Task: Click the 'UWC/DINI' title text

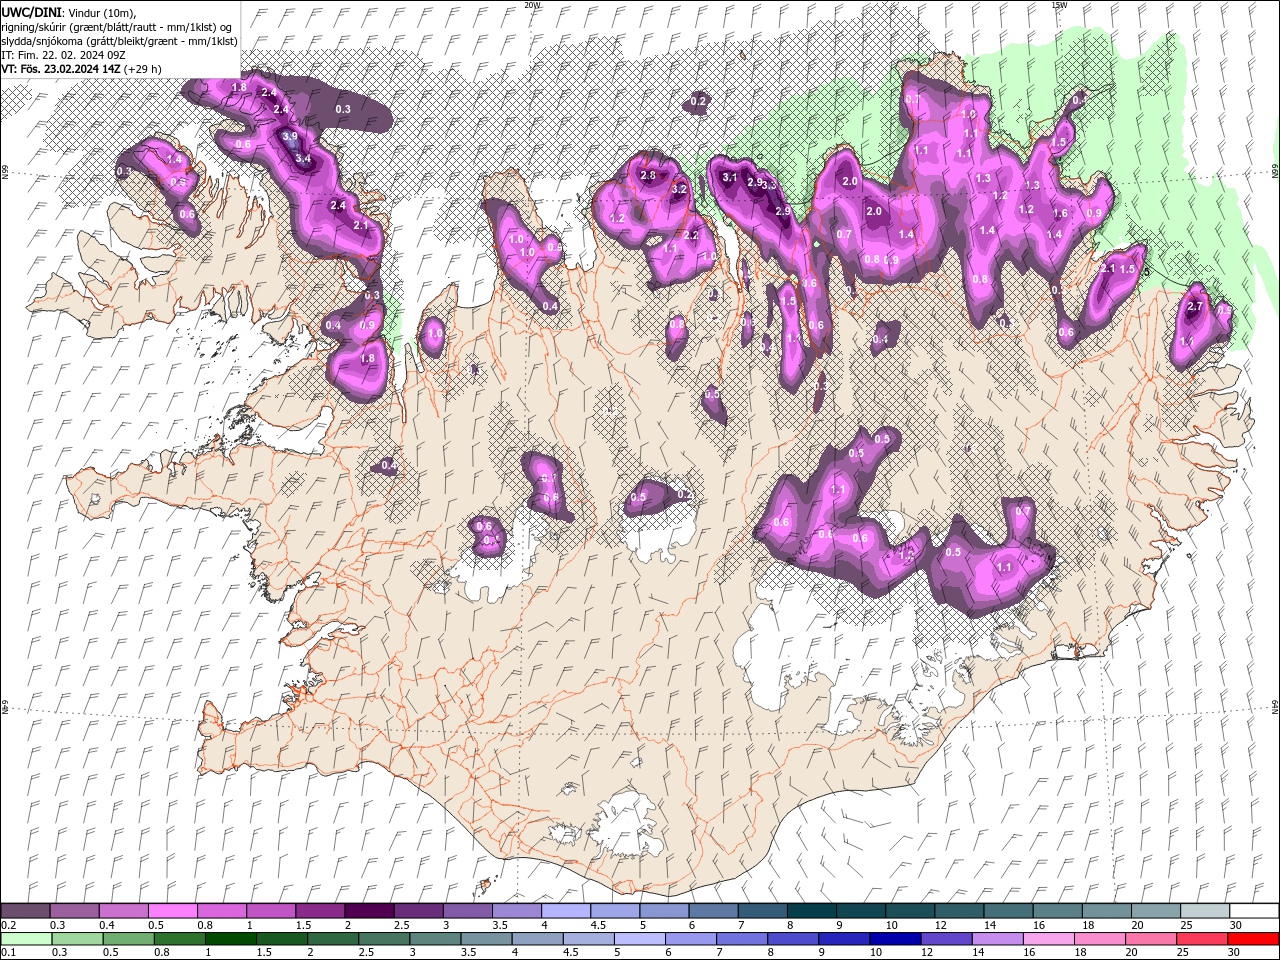Action: click(32, 11)
